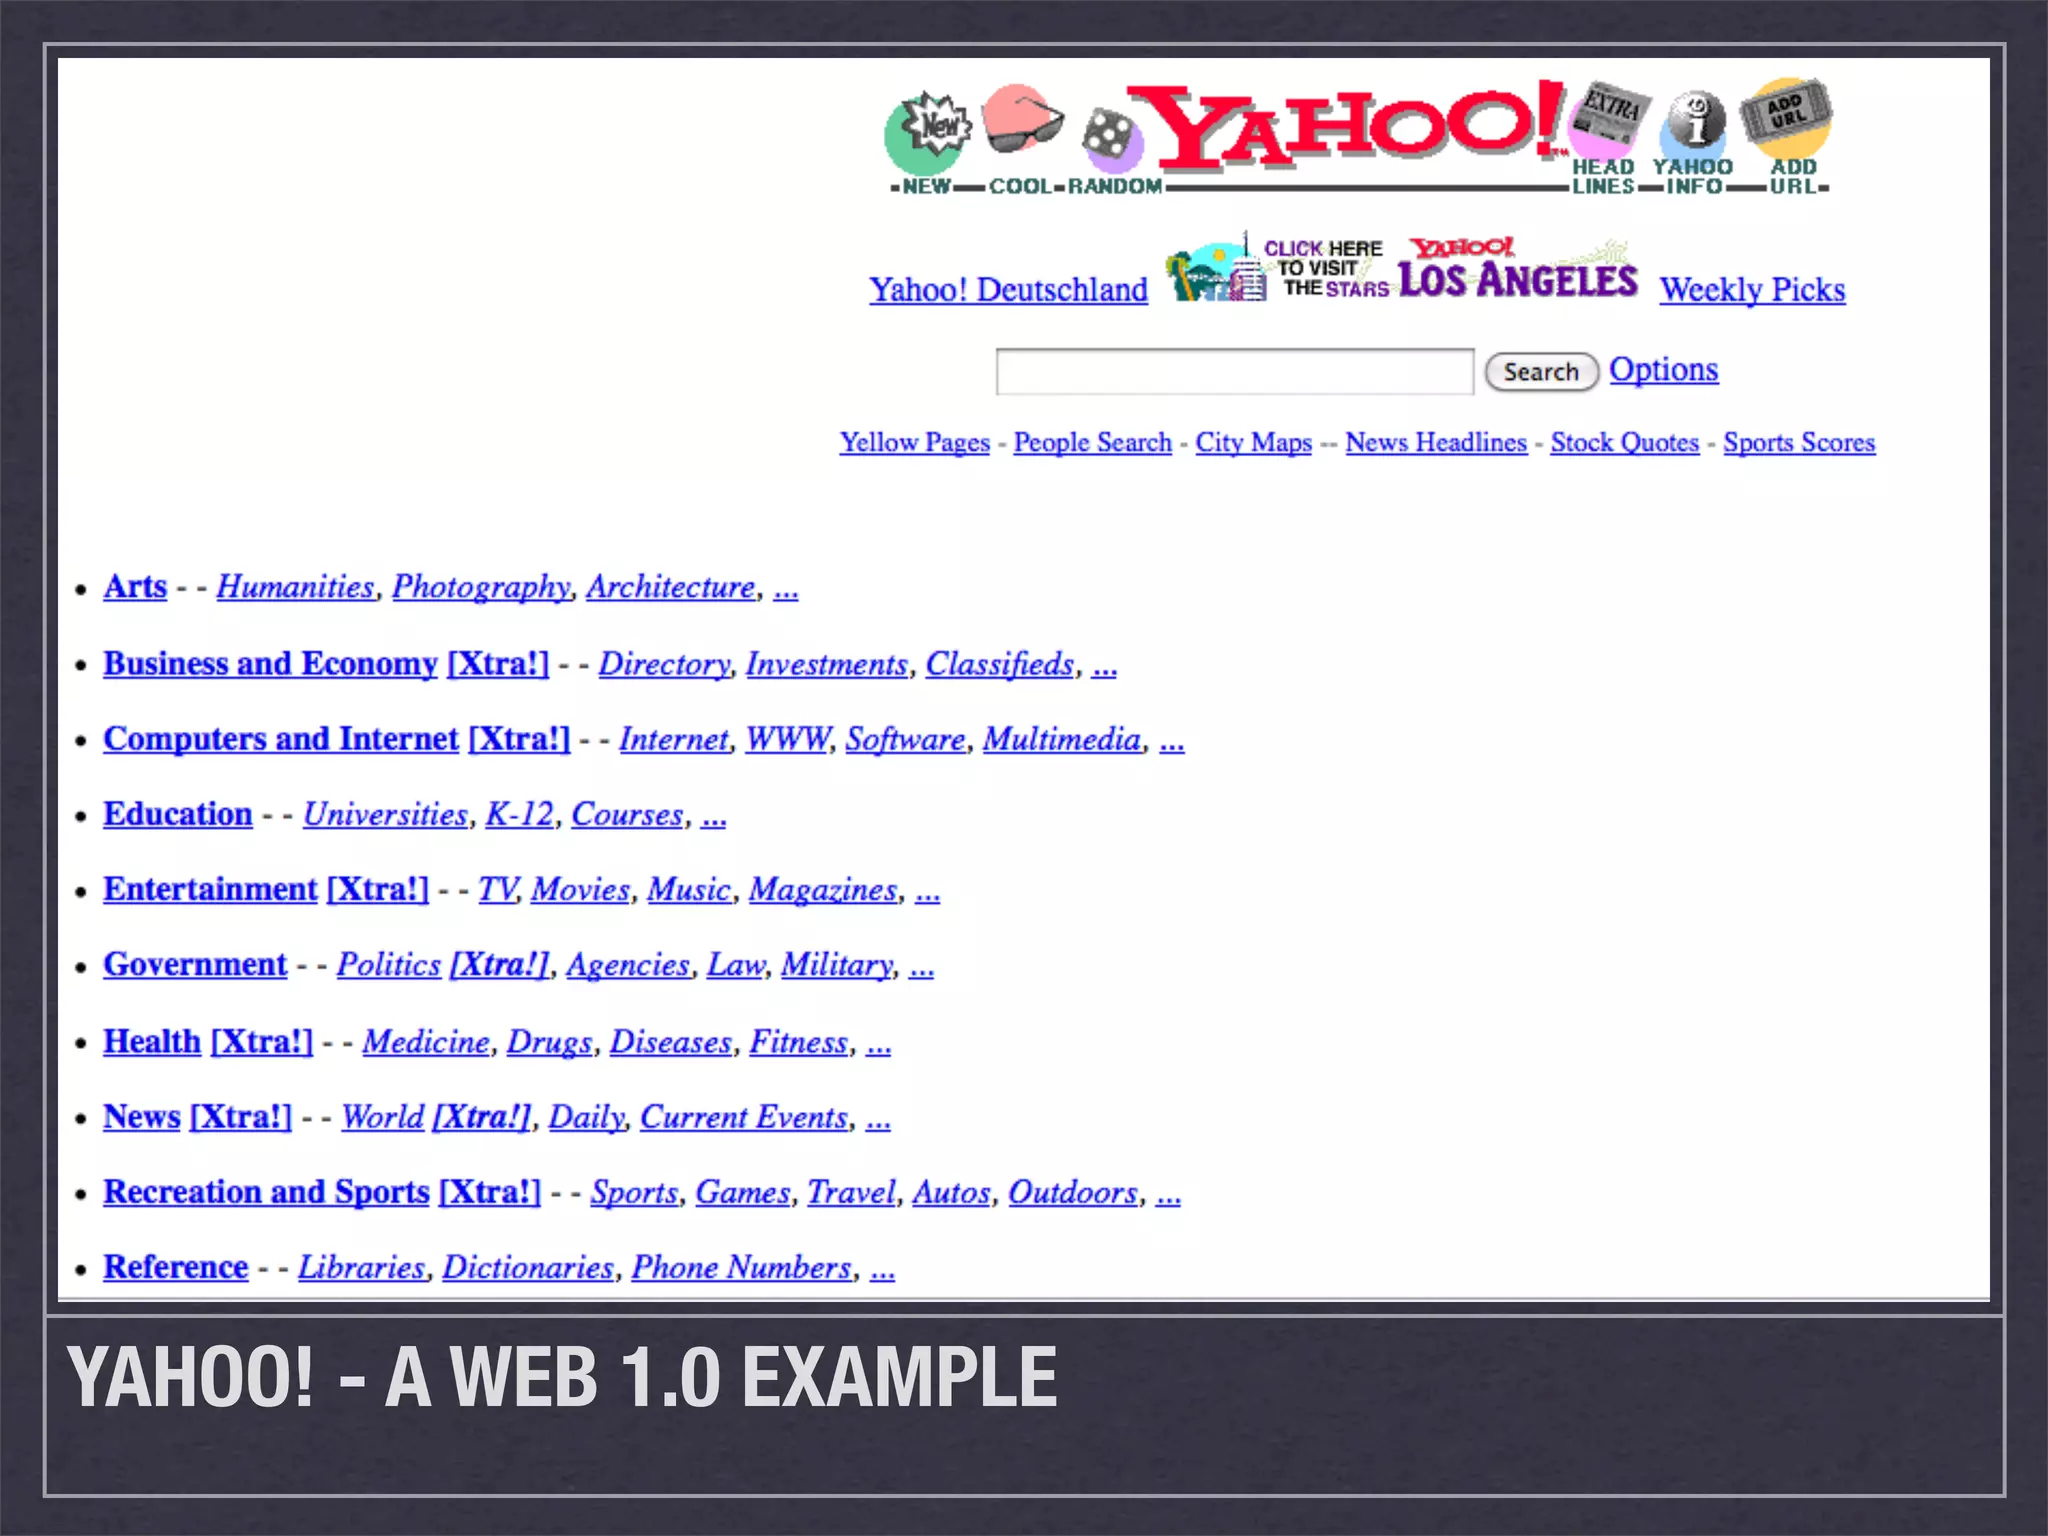Open Investments subcategory
Image resolution: width=2048 pixels, height=1536 pixels.
(x=826, y=664)
